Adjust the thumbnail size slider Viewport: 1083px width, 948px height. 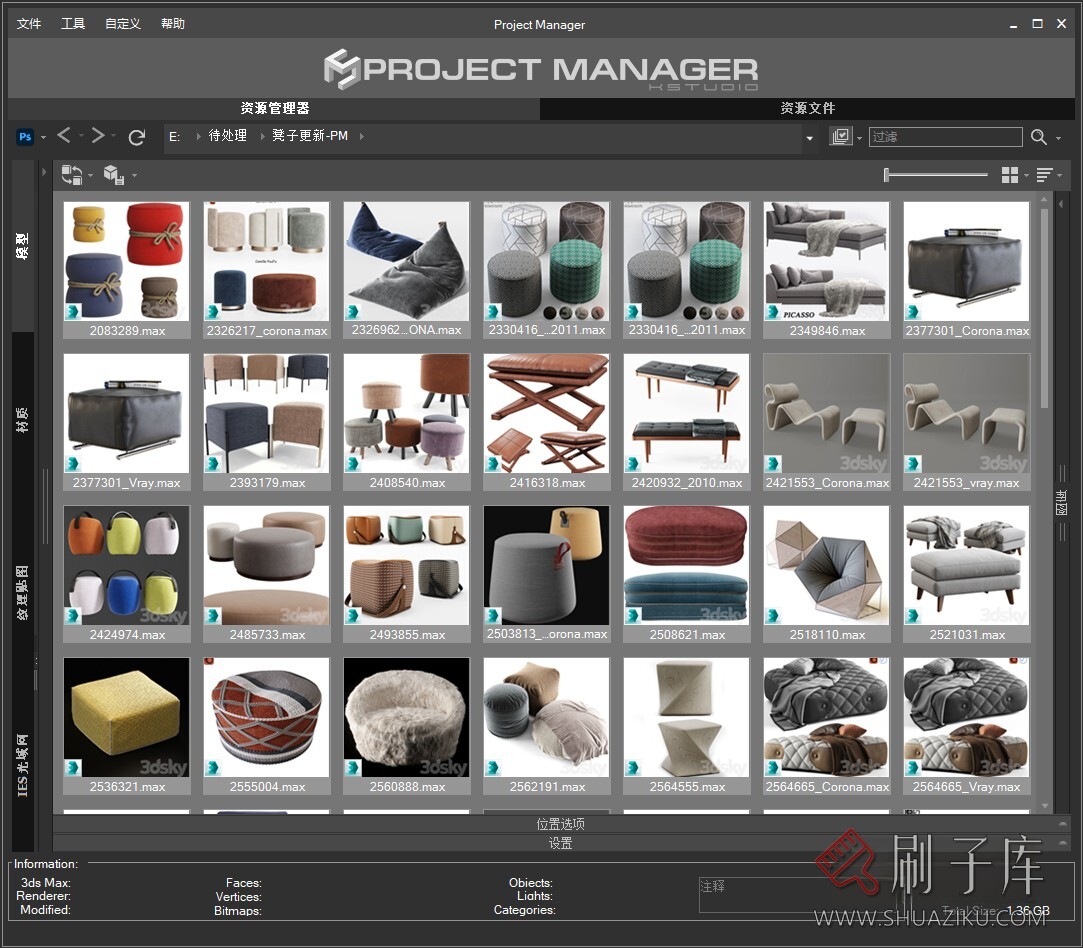pyautogui.click(x=936, y=176)
